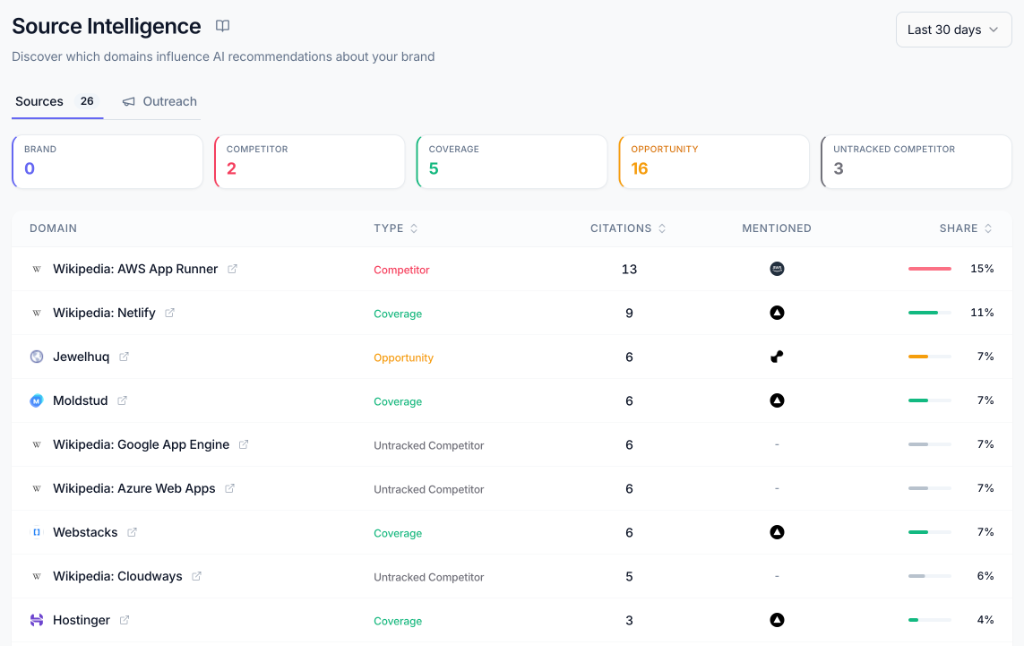Open the Last 30 days dropdown
This screenshot has height=646, width=1024.
tap(952, 29)
